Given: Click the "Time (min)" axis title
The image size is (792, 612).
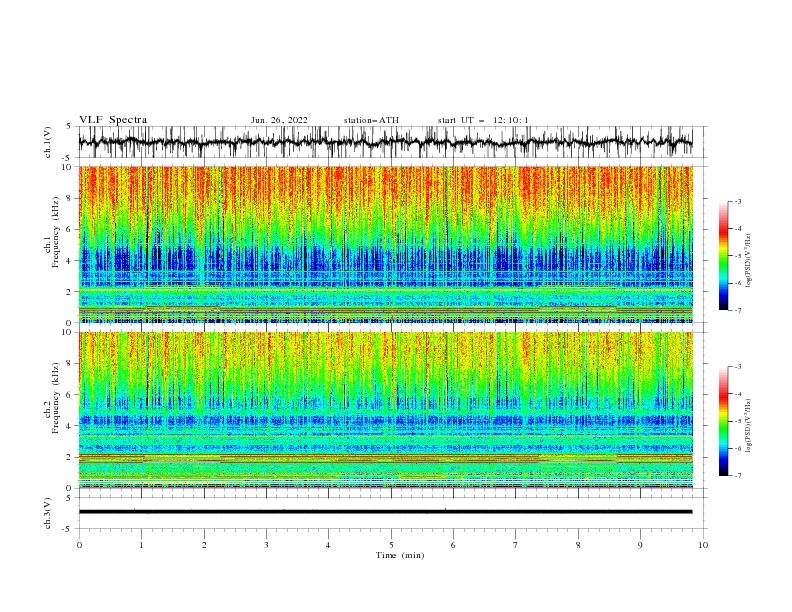Looking at the screenshot, I should [x=400, y=555].
